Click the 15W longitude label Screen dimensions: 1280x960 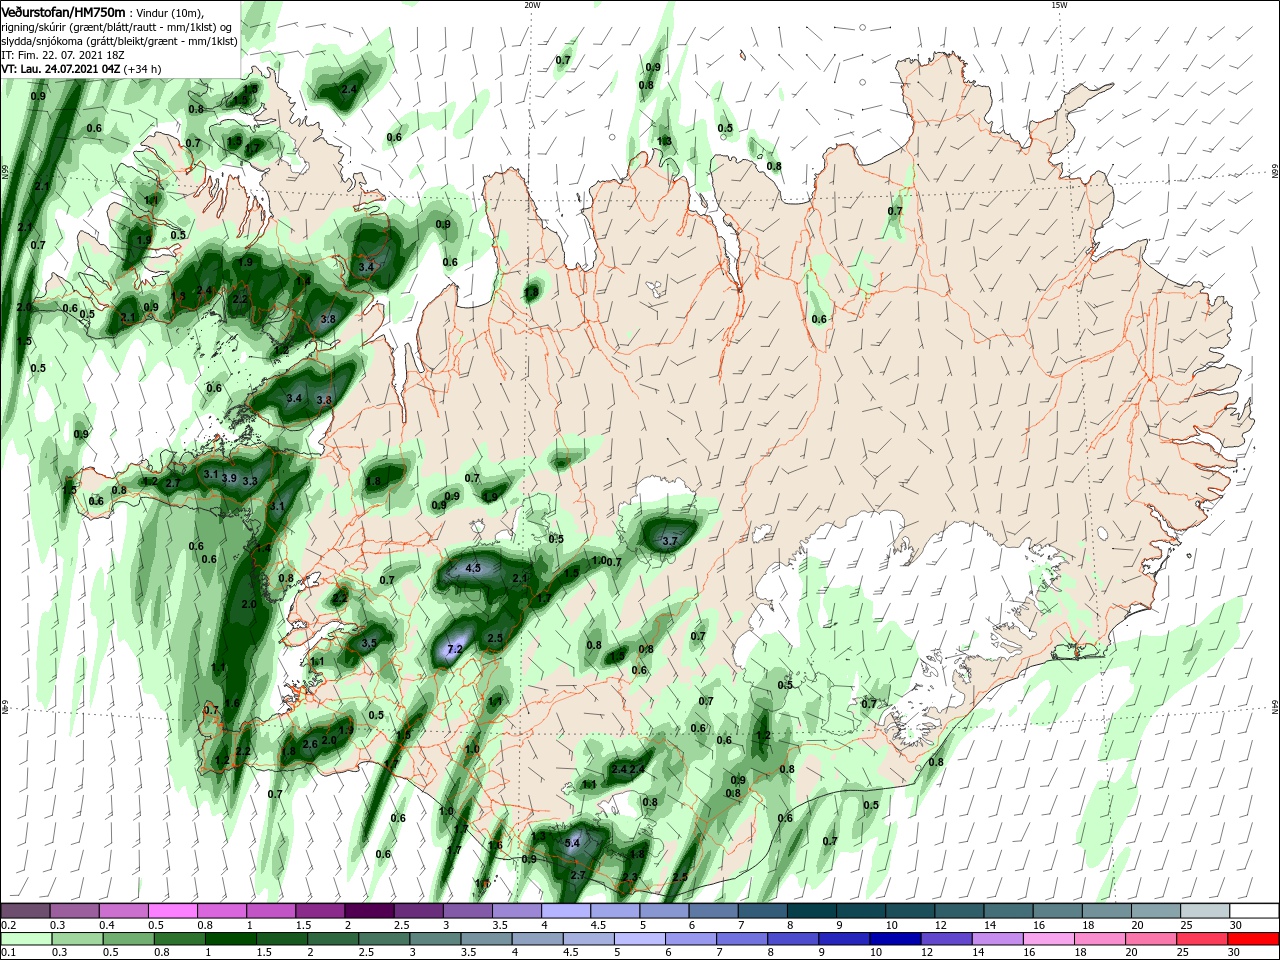coord(1059,5)
